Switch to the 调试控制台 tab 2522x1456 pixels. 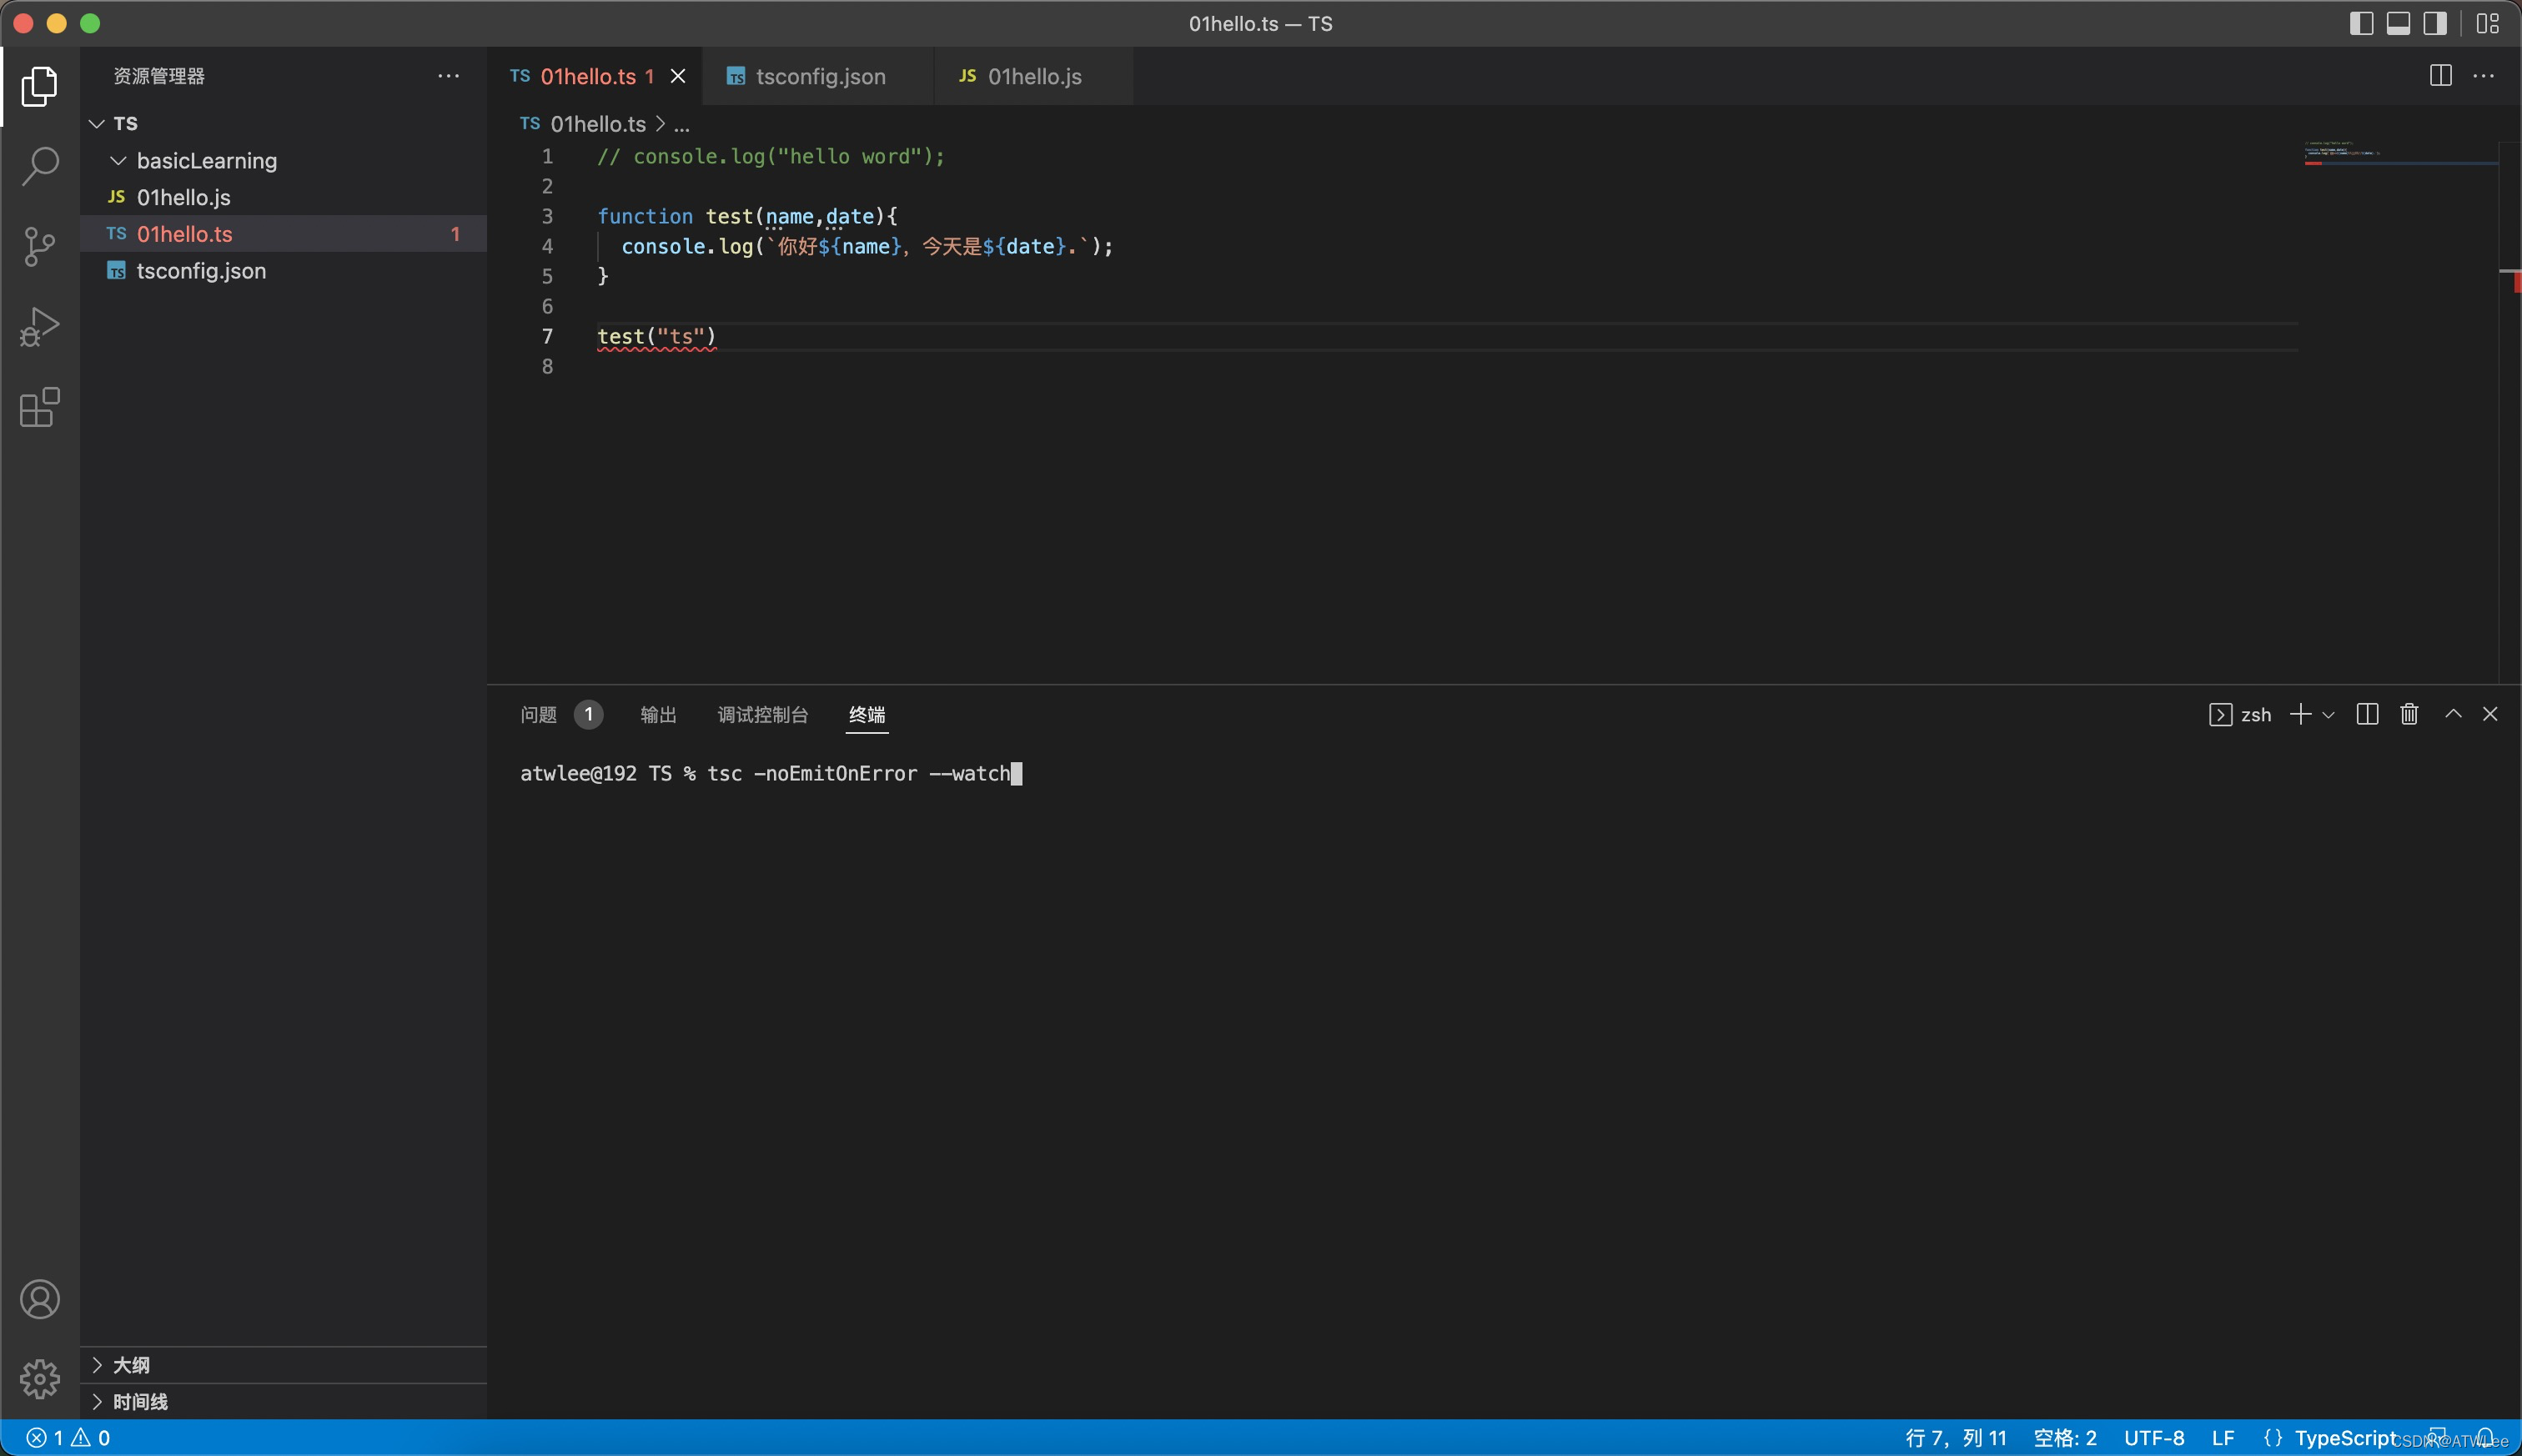point(763,714)
